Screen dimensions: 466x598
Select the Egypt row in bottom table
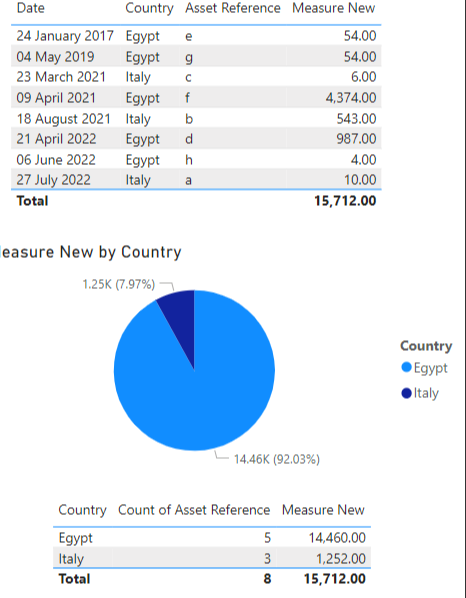click(x=212, y=538)
